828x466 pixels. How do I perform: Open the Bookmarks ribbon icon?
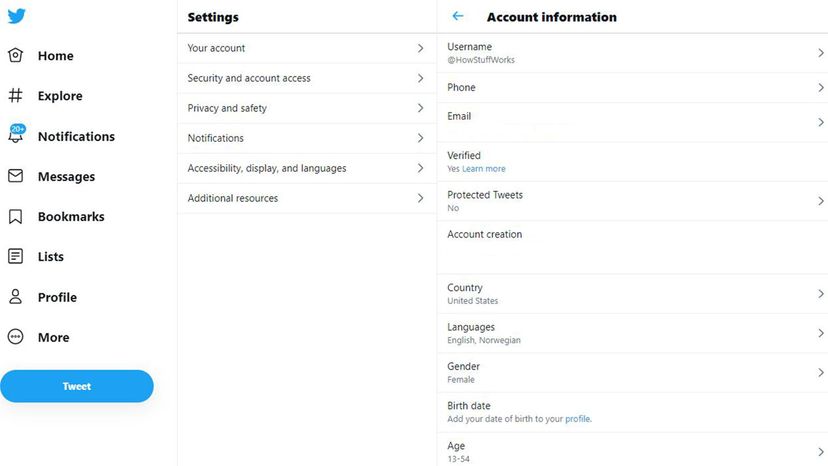tap(15, 216)
